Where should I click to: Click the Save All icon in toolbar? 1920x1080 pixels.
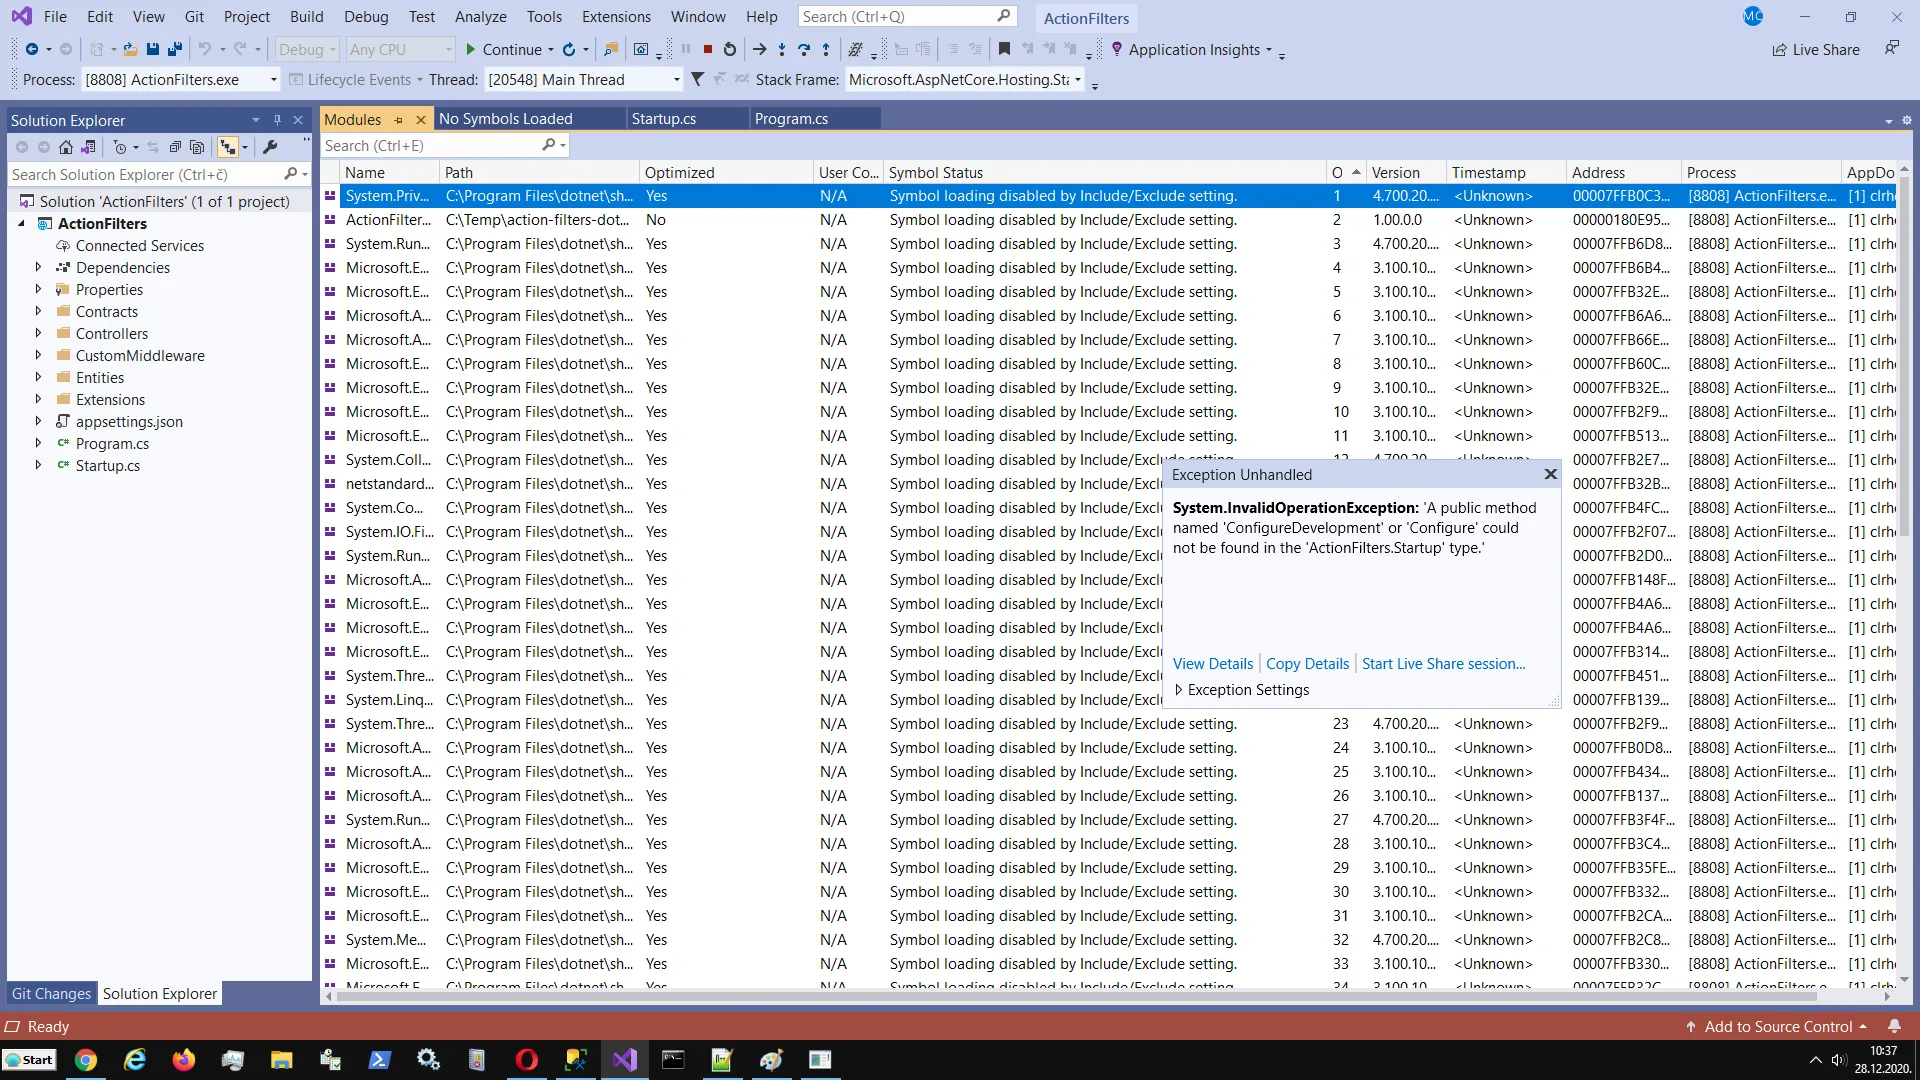pyautogui.click(x=175, y=49)
